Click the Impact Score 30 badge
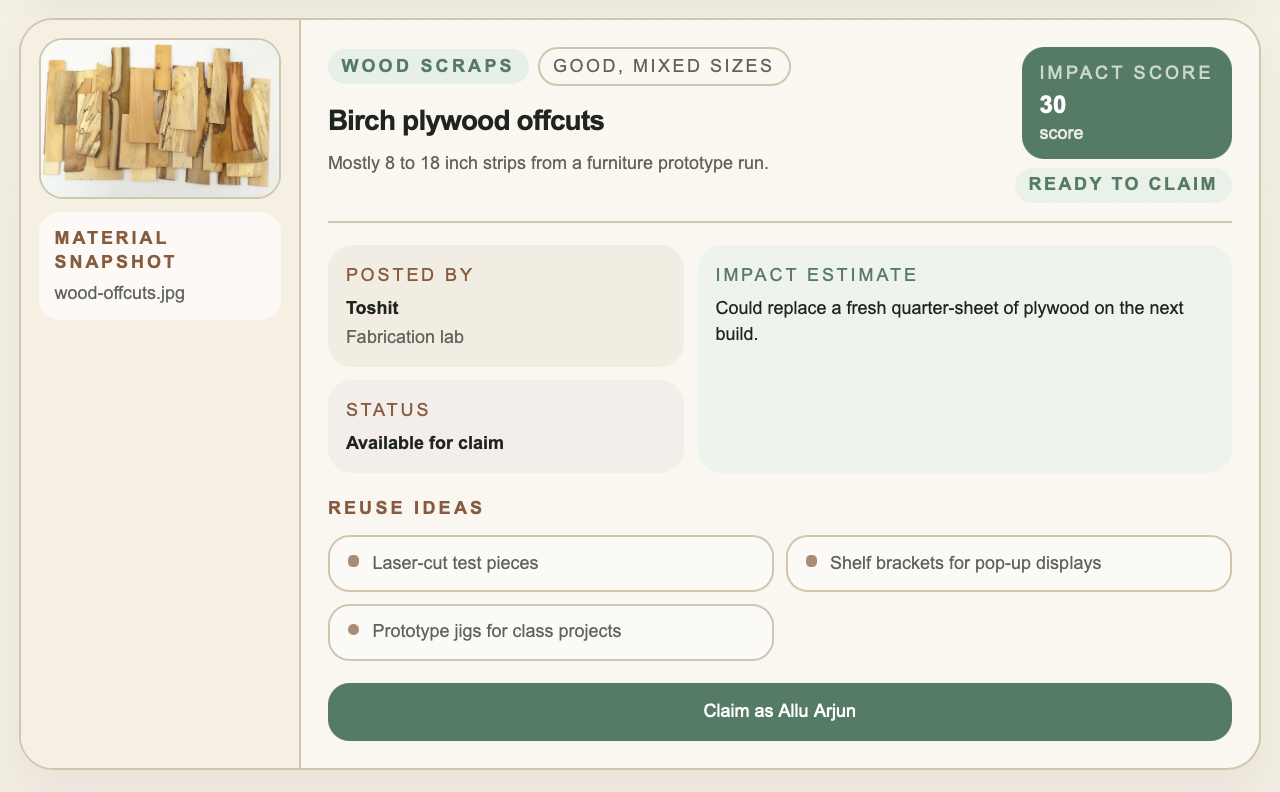The height and width of the screenshot is (792, 1280). tap(1126, 103)
